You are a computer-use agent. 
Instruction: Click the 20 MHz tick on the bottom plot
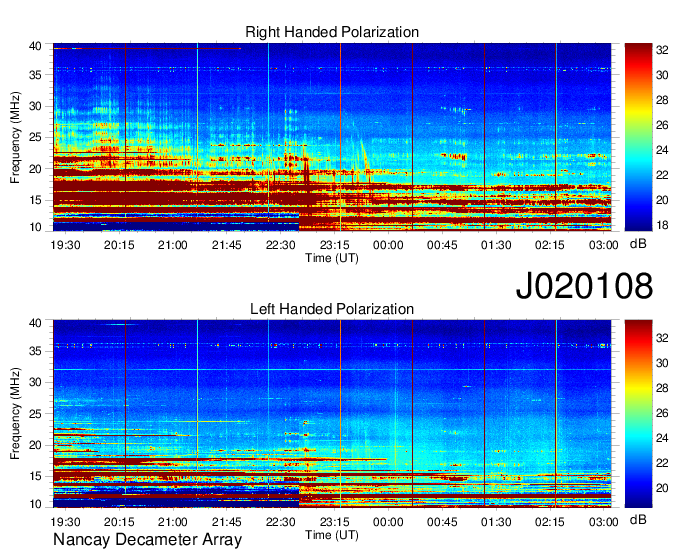35,445
